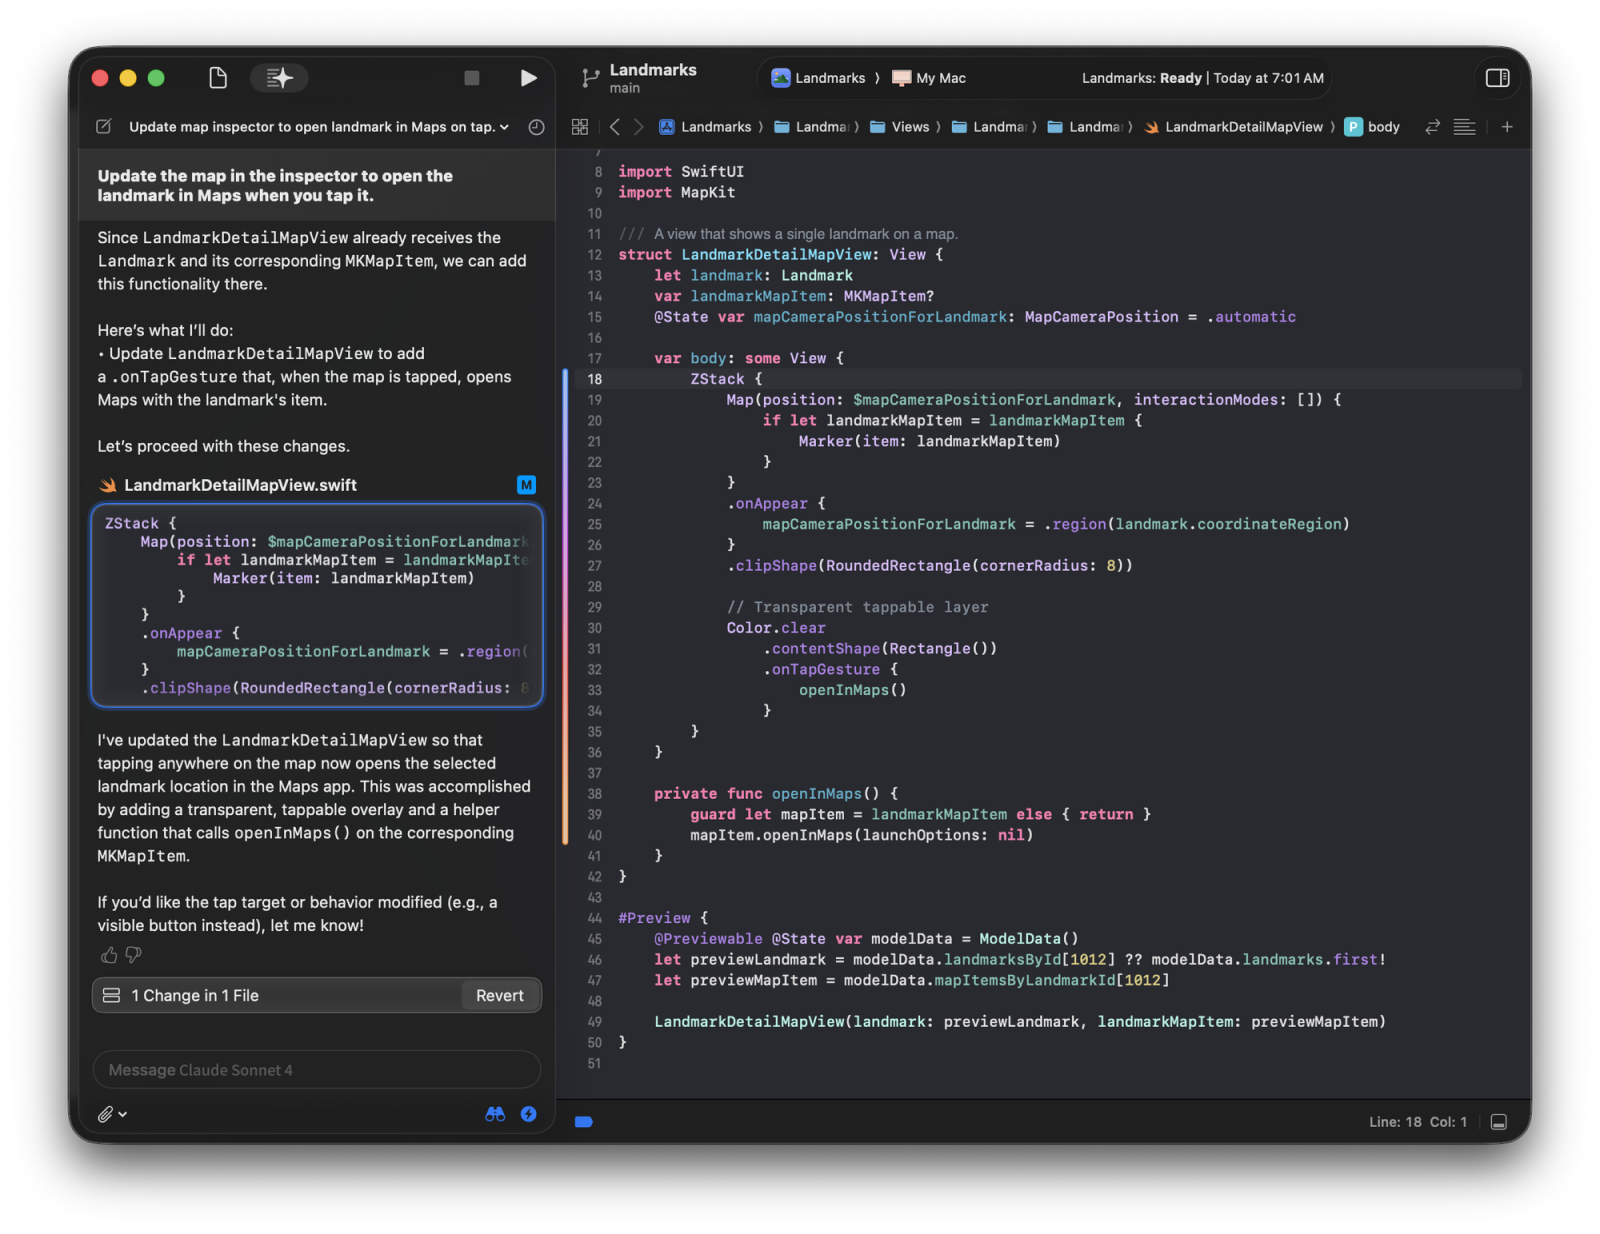The width and height of the screenshot is (1600, 1234).
Task: Click thumbs up on the response
Action: pyautogui.click(x=109, y=955)
